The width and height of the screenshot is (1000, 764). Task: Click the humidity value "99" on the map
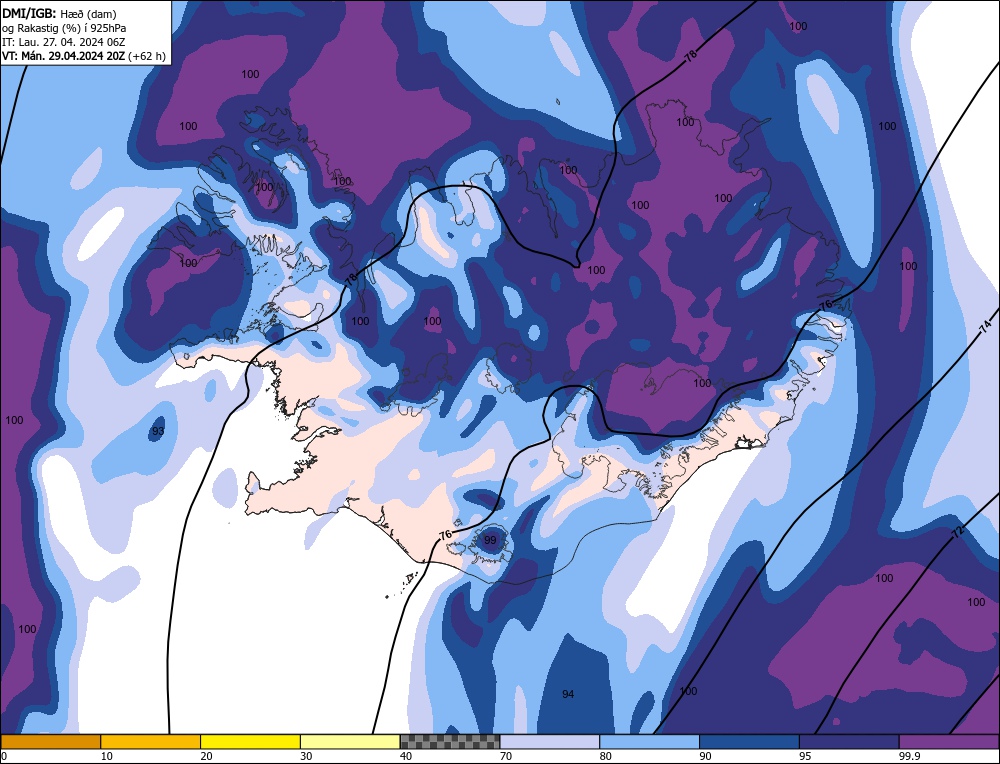click(x=490, y=540)
